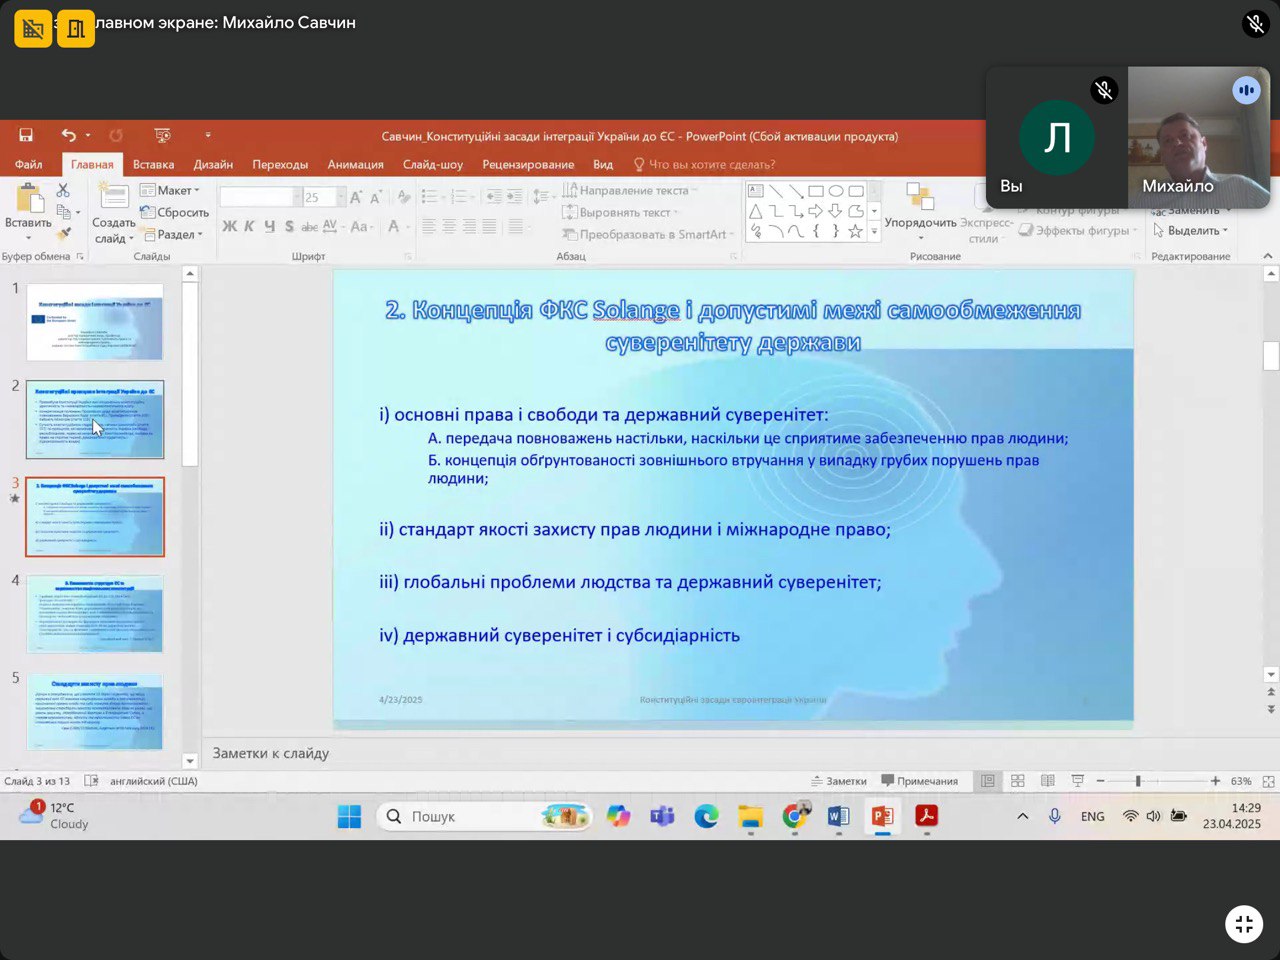Click Slide Show view icon in status bar
This screenshot has height=960, width=1280.
(x=1077, y=781)
